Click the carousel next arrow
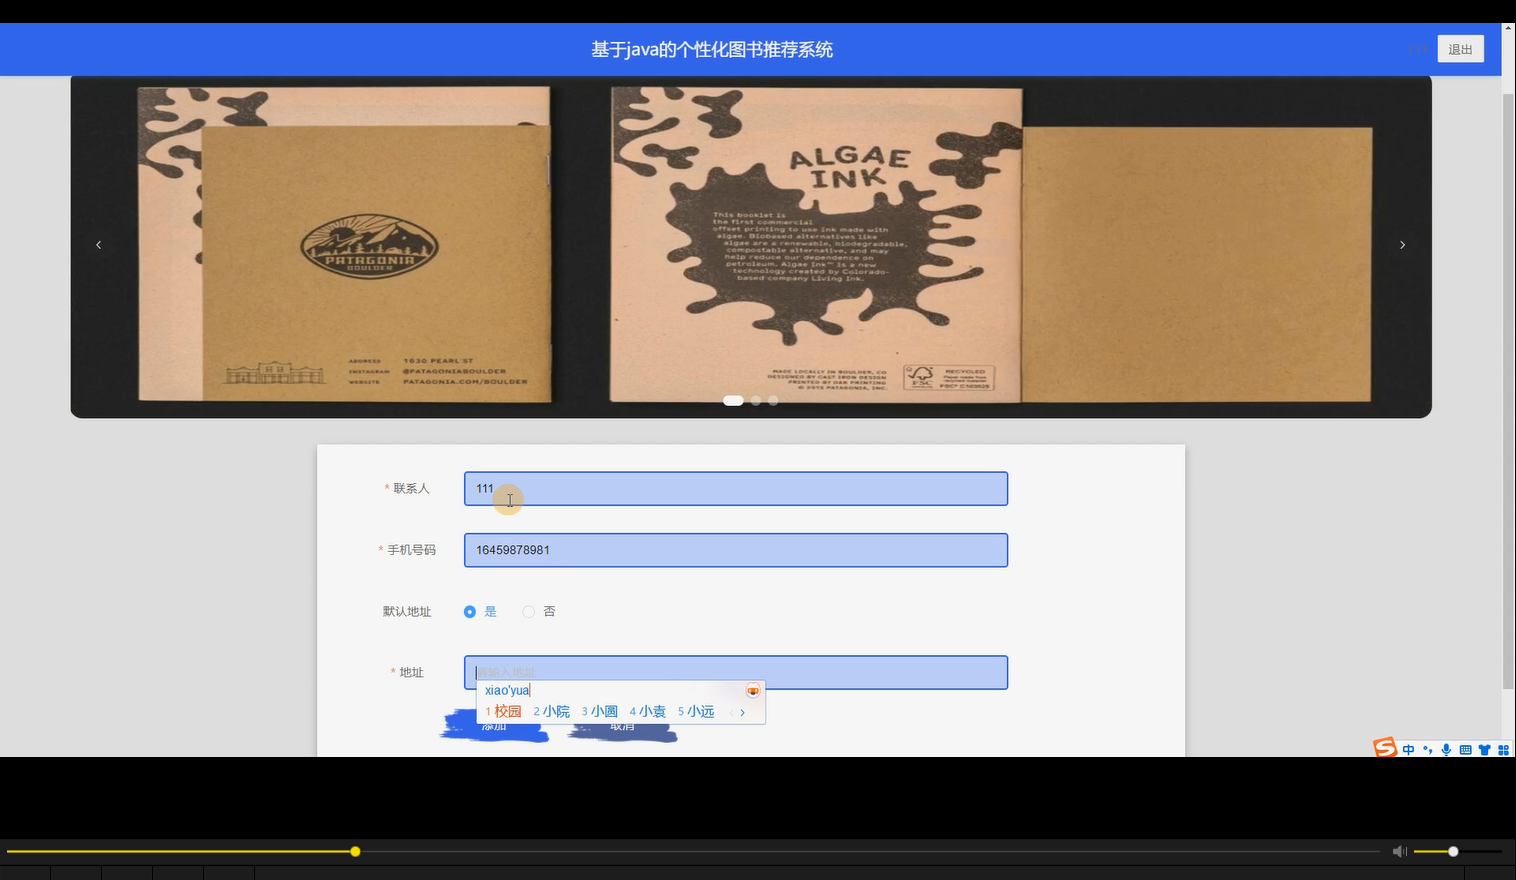This screenshot has width=1516, height=880. tap(1402, 244)
